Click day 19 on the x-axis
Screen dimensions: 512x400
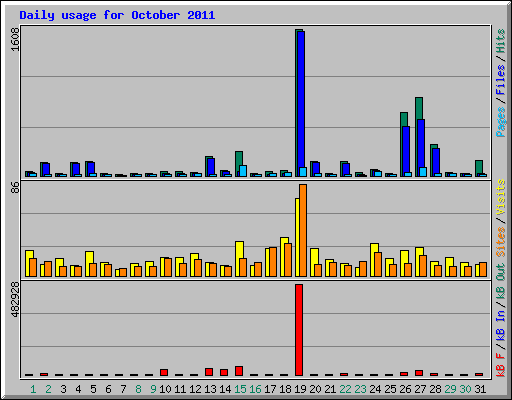pyautogui.click(x=300, y=389)
